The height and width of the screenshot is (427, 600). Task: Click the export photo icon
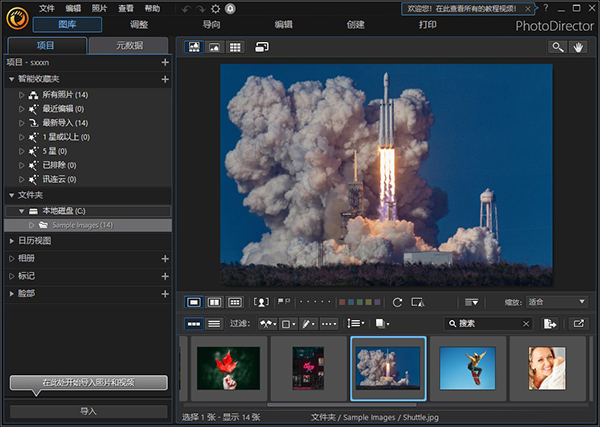pos(550,324)
